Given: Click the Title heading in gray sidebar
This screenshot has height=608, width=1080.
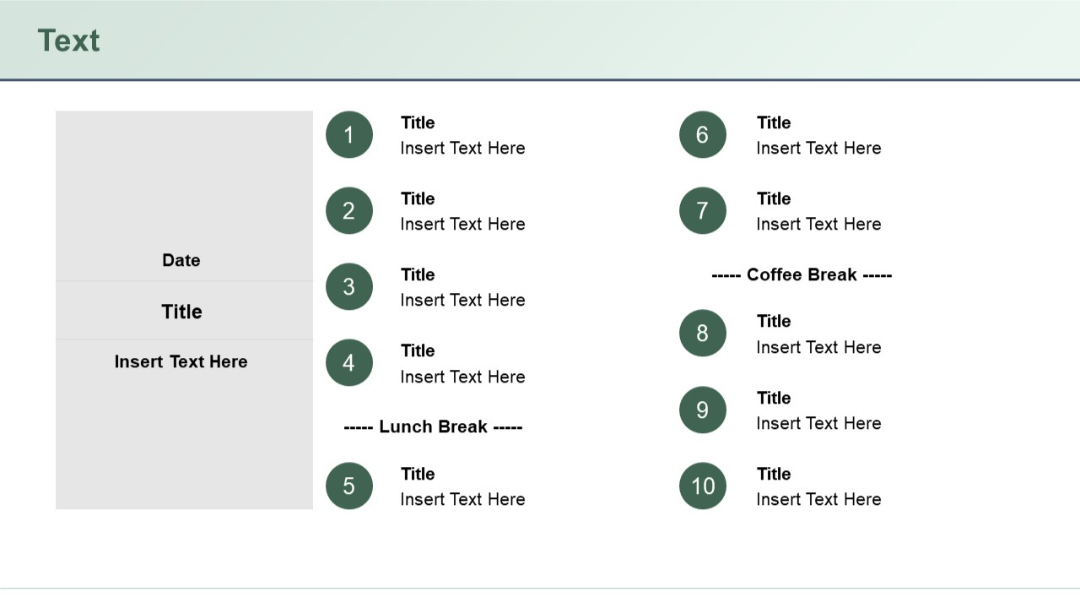Looking at the screenshot, I should 181,311.
